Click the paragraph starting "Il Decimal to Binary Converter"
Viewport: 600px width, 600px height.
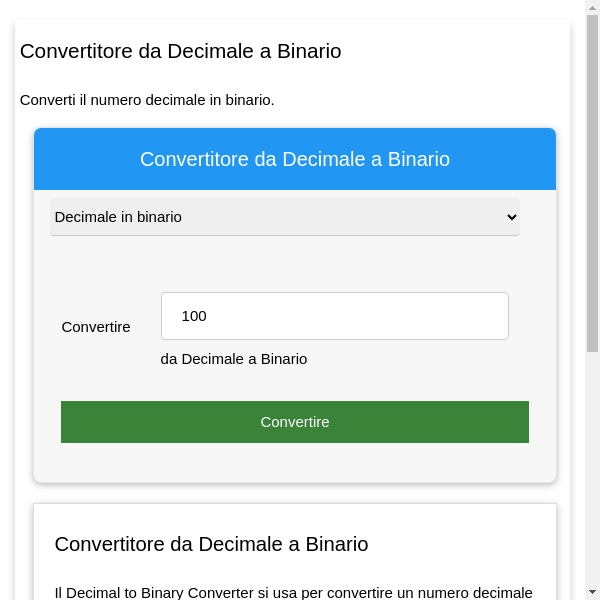point(293,592)
